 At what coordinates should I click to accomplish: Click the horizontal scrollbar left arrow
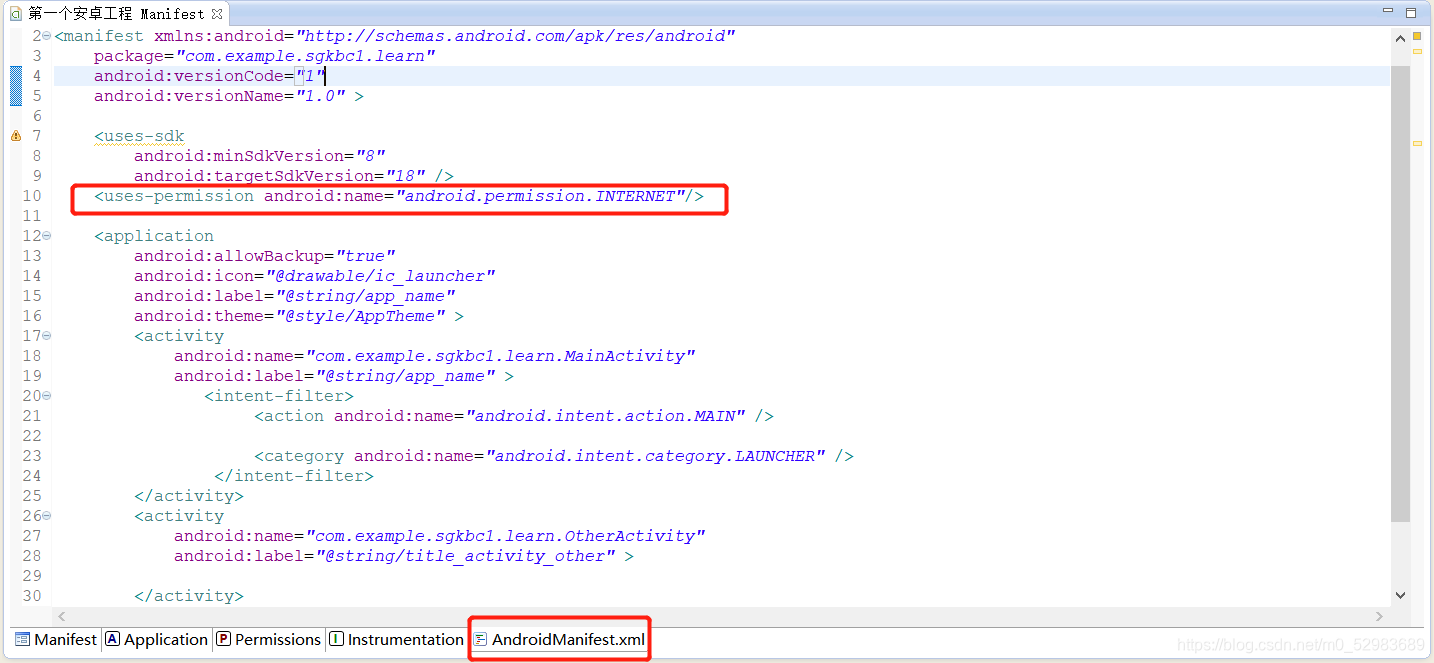point(61,616)
